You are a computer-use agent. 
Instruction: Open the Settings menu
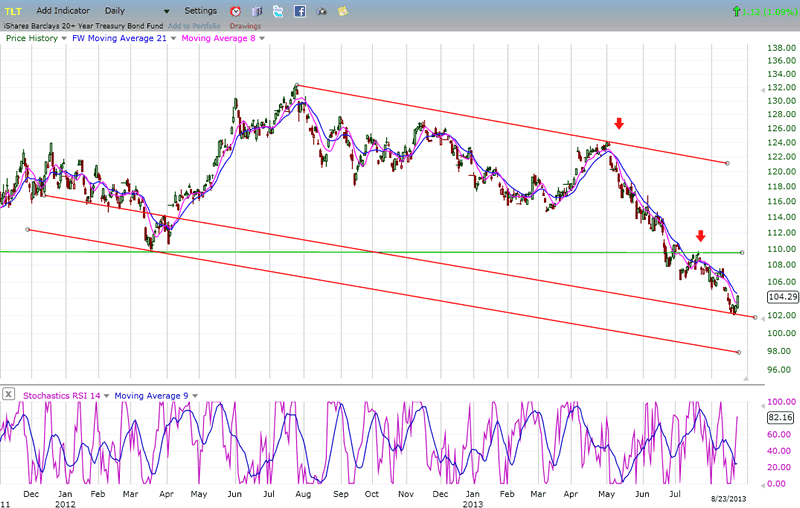(200, 11)
